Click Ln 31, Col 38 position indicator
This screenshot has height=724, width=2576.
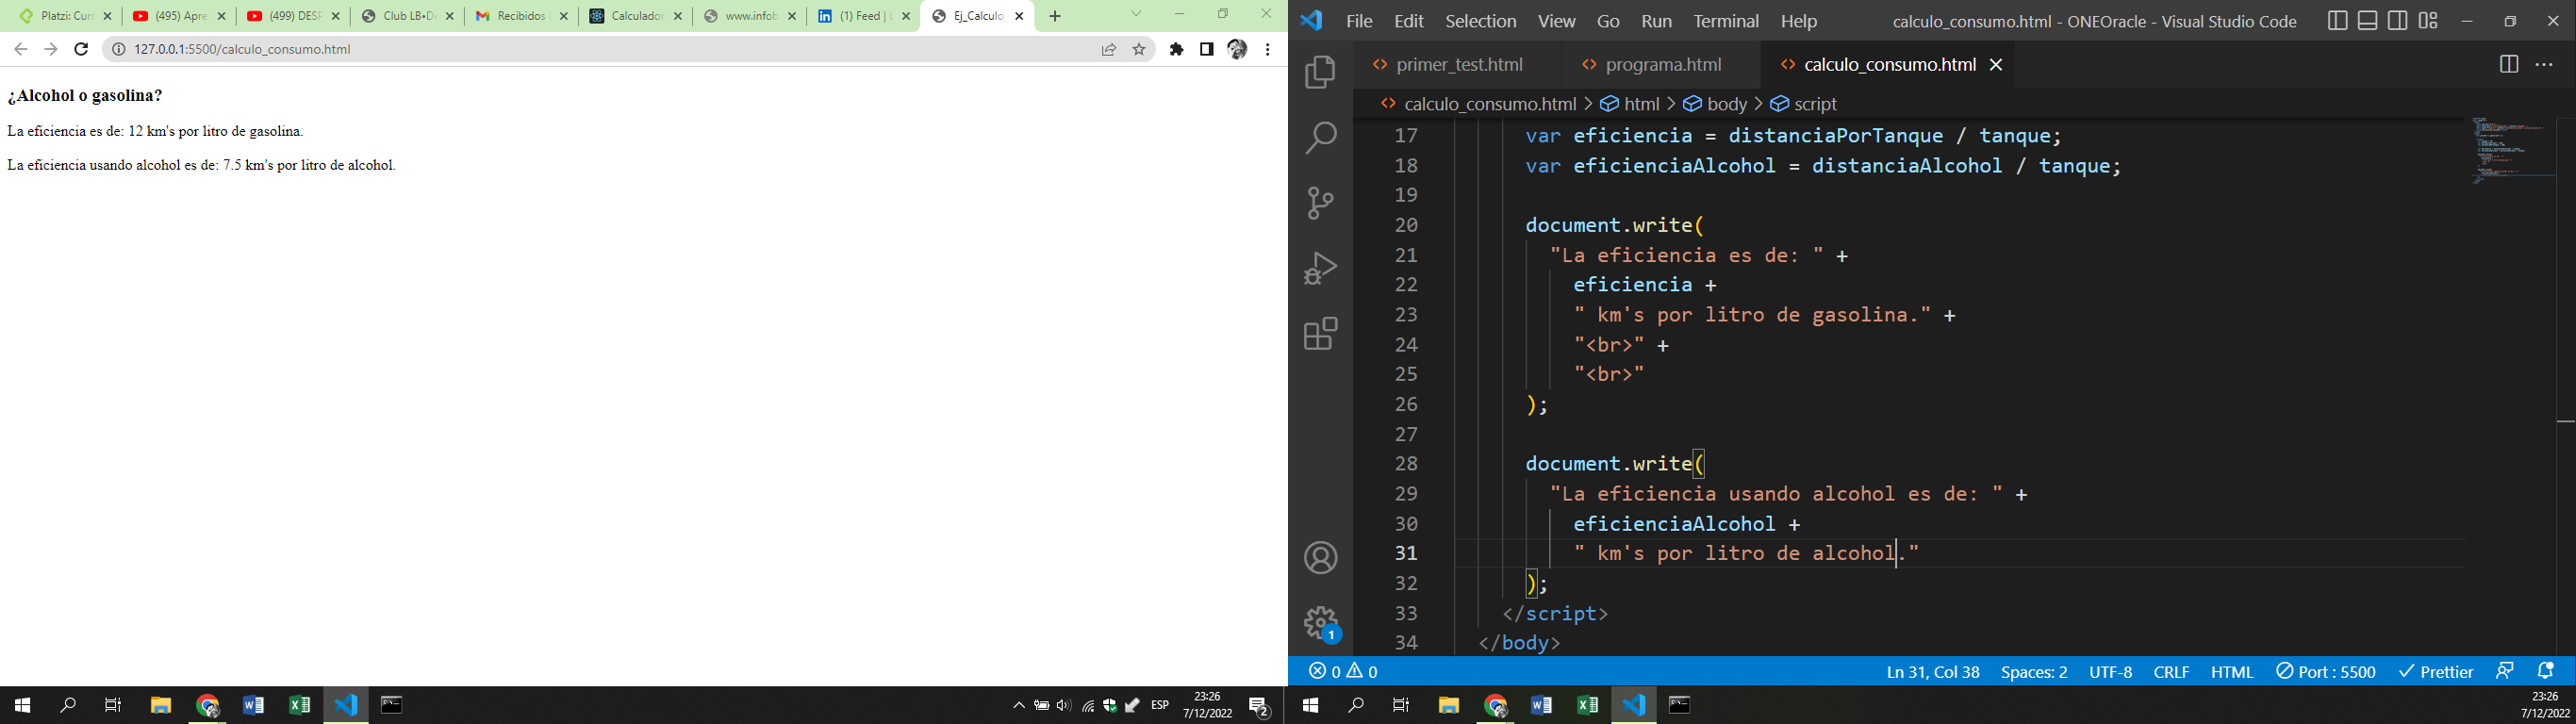[x=1933, y=671]
